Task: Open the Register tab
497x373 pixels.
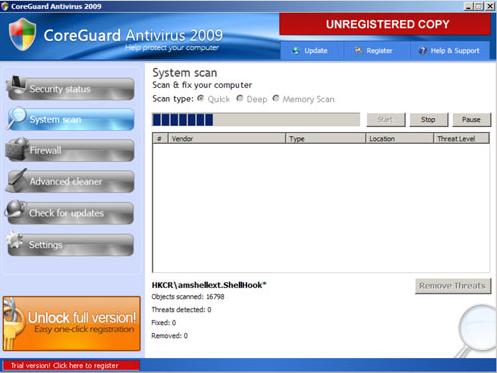Action: (377, 51)
